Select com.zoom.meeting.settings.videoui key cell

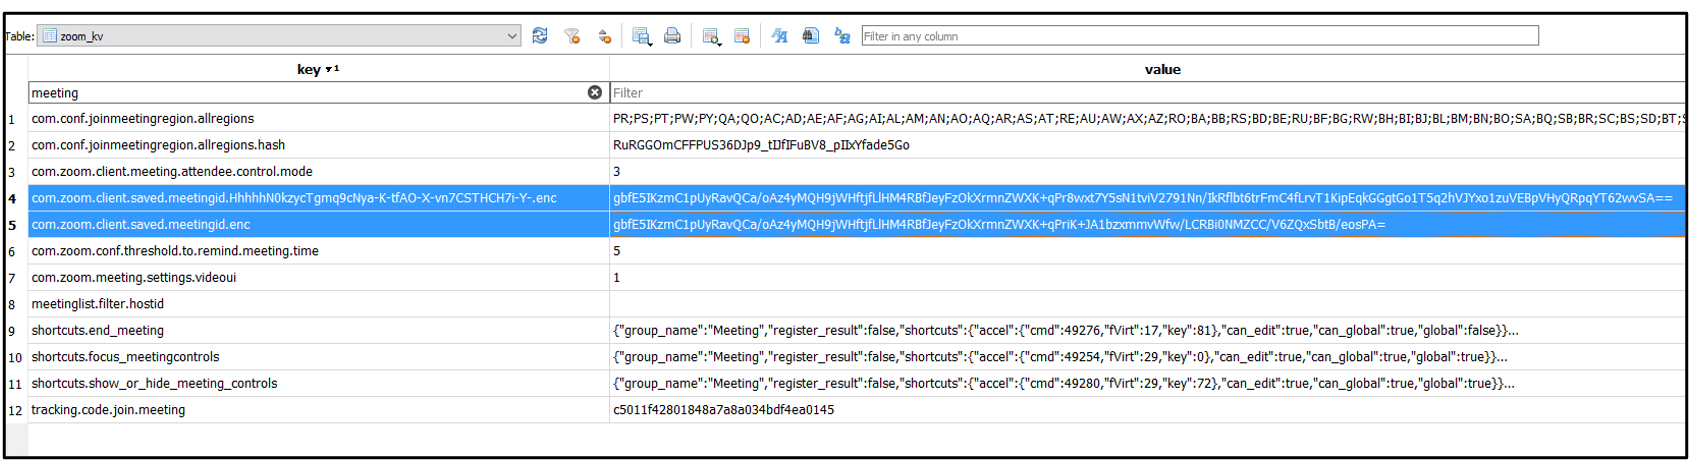coord(318,278)
